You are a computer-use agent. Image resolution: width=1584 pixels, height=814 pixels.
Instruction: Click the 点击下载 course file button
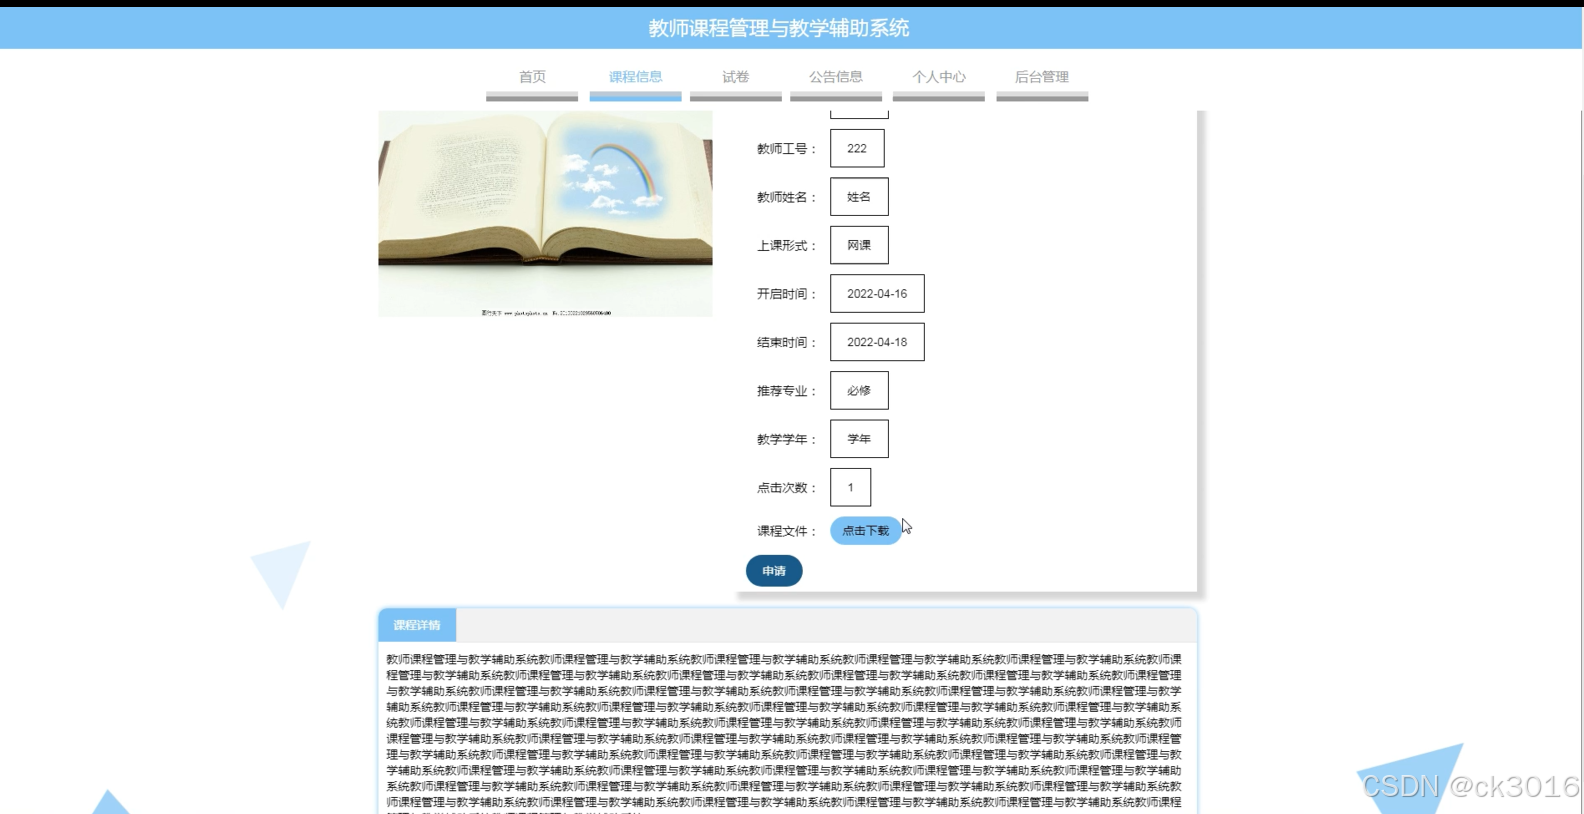[x=865, y=531]
